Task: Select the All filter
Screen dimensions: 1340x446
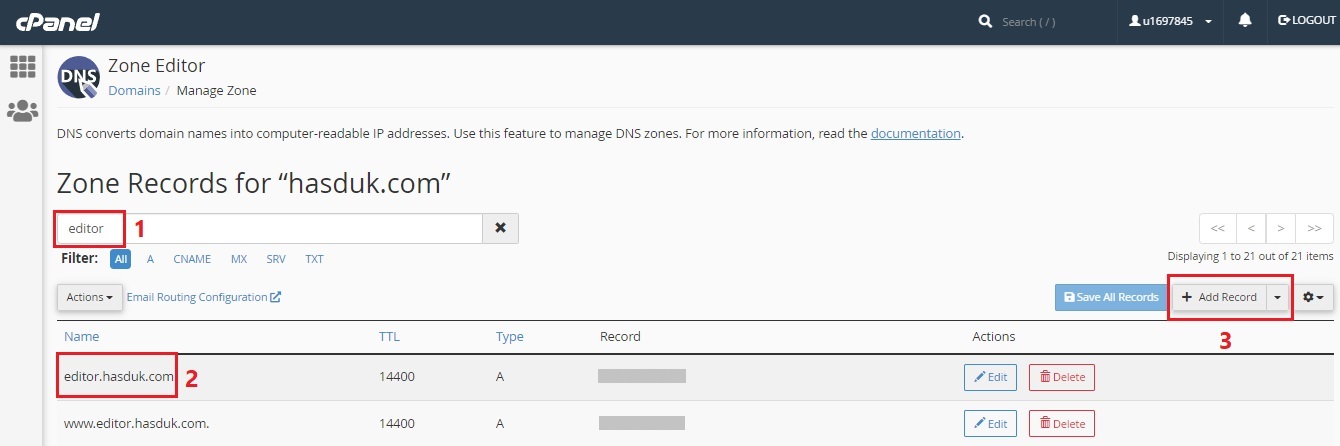Action: click(121, 259)
